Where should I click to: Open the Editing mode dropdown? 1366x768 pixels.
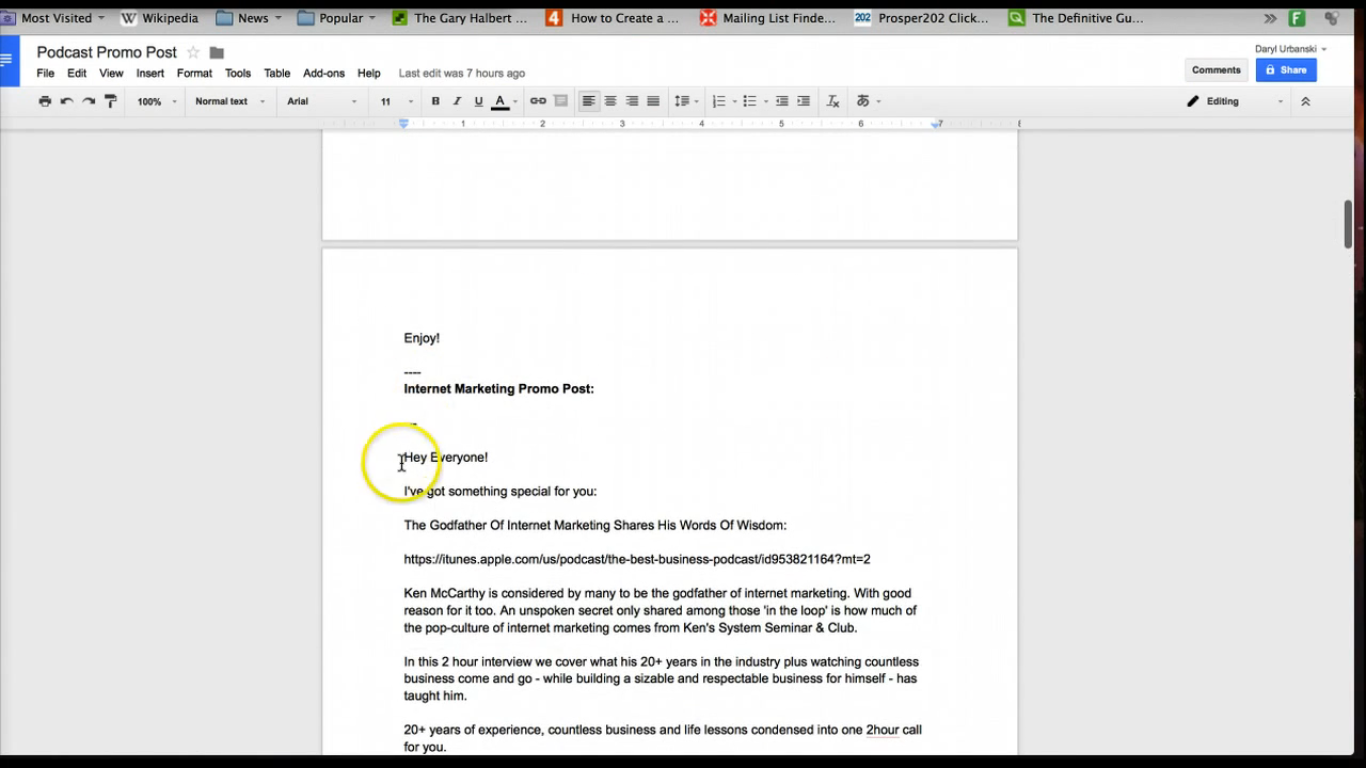(x=1235, y=101)
